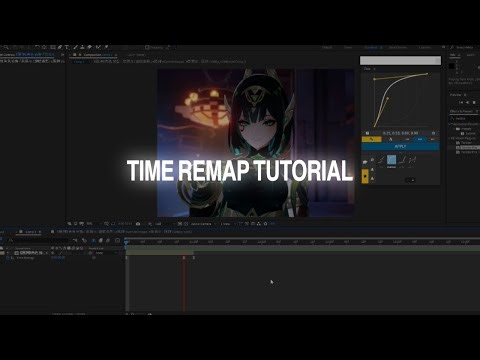
Task: Open the Audio panel tab
Action: pos(470,55)
